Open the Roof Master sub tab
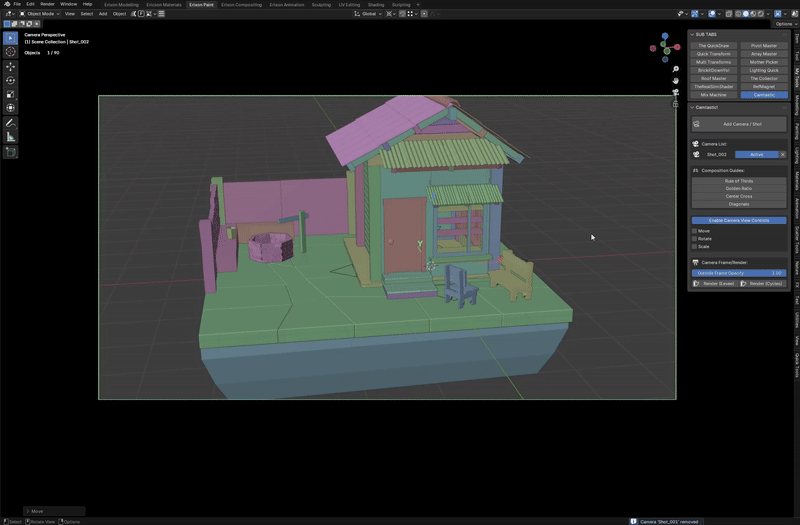Viewport: 800px width, 525px height. click(x=713, y=79)
